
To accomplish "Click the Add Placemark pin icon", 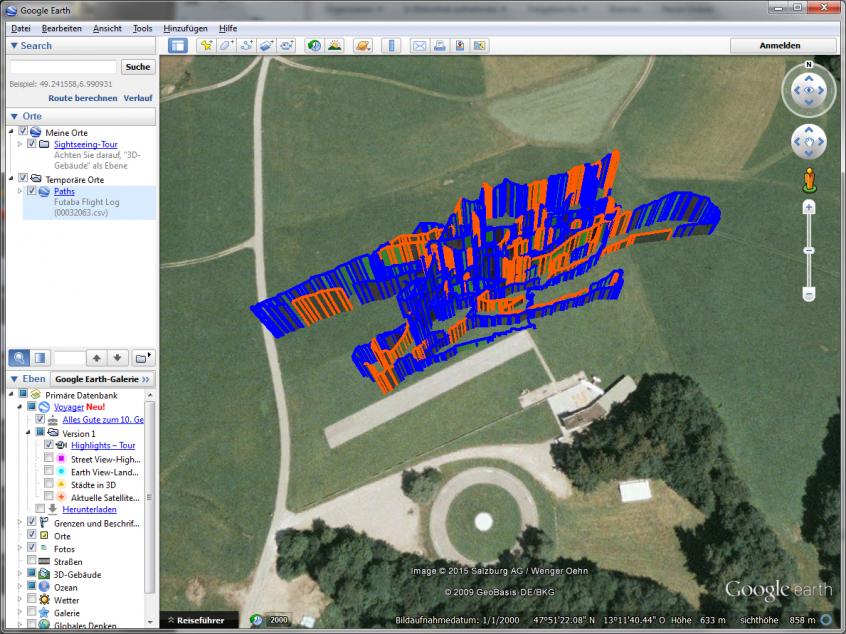I will pos(206,45).
